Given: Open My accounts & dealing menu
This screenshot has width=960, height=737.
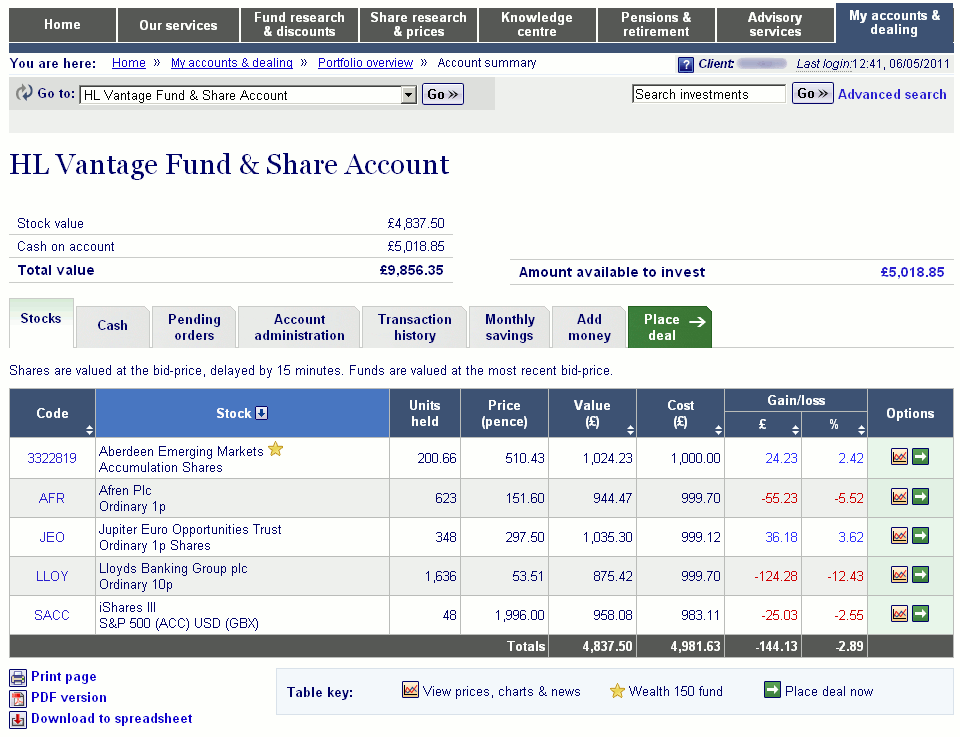Looking at the screenshot, I should [x=894, y=23].
